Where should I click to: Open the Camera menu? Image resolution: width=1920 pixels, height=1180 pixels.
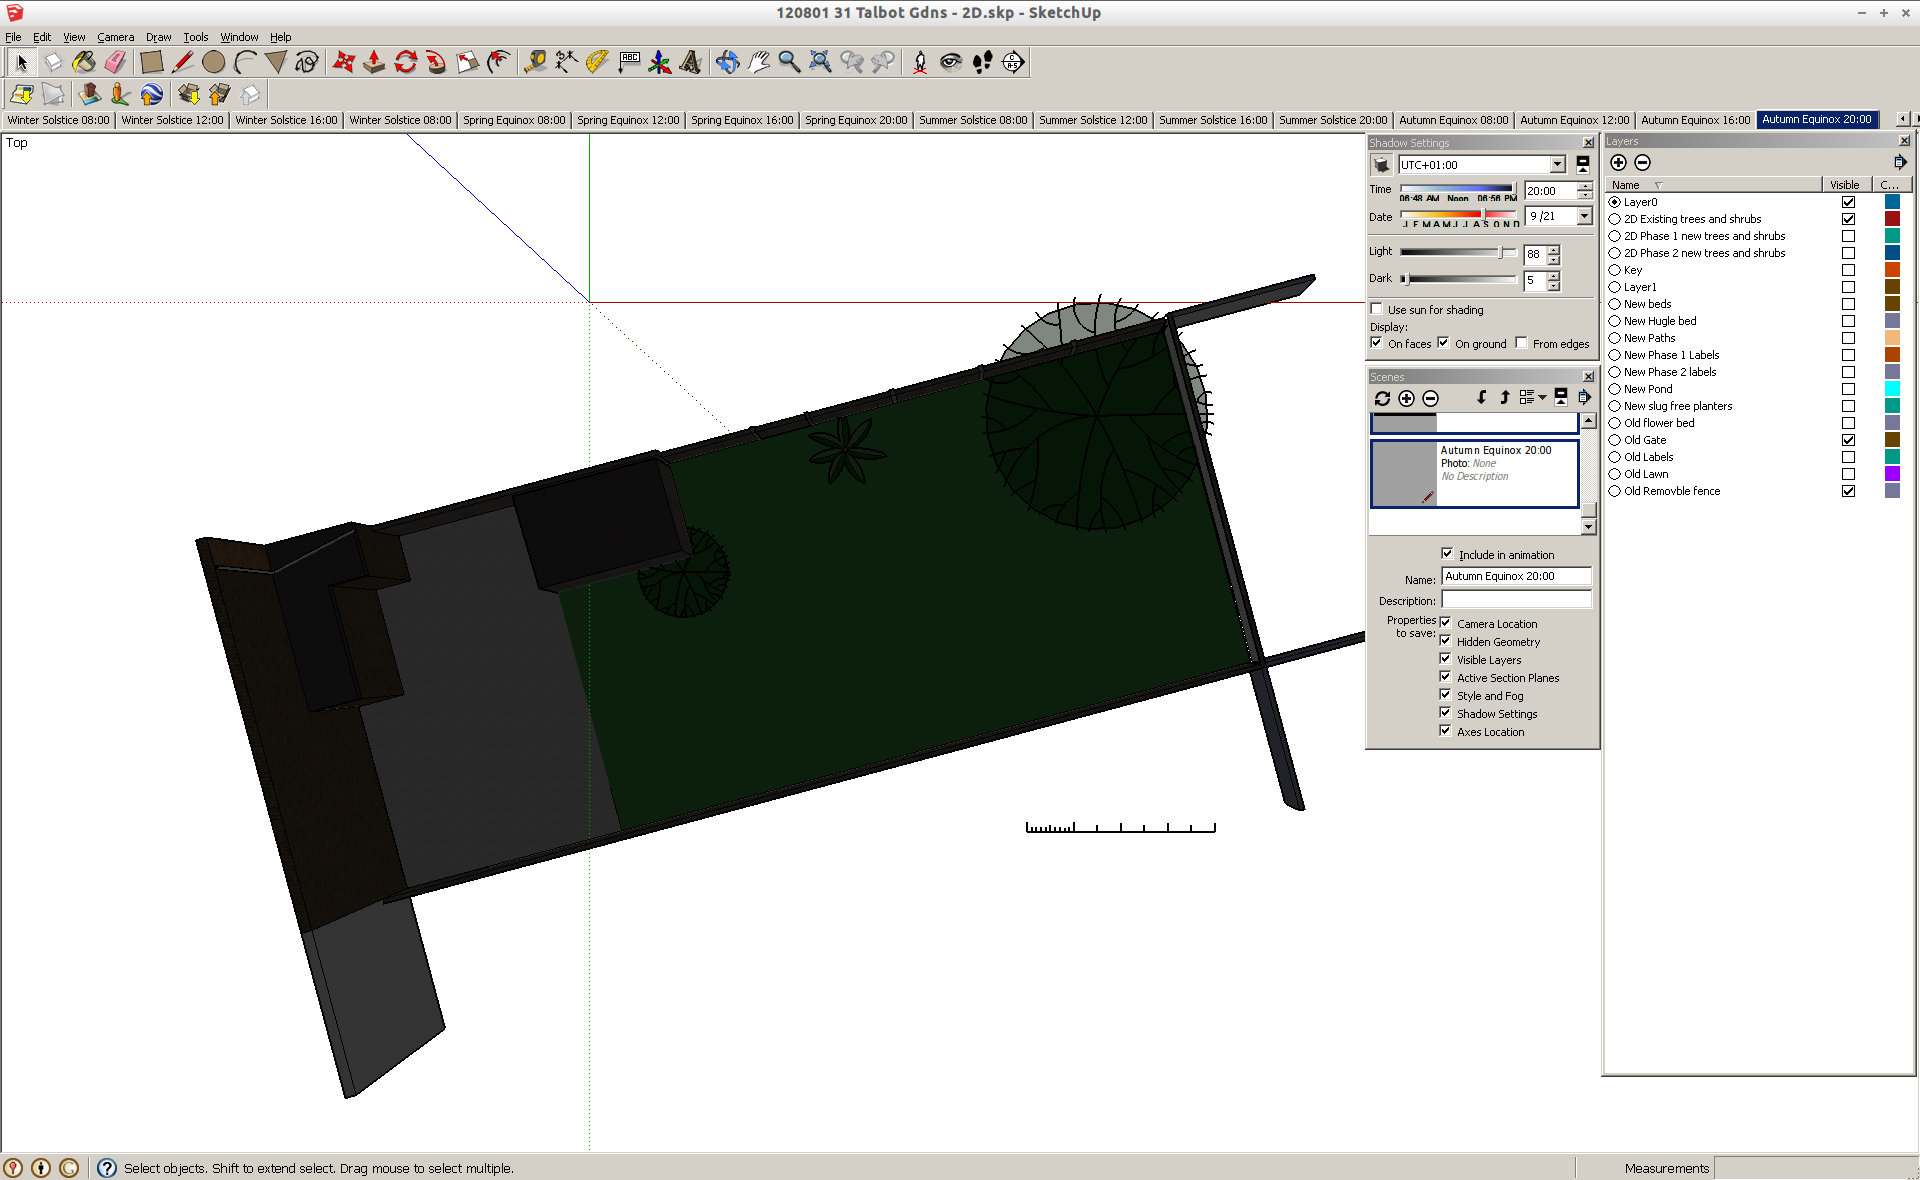(115, 37)
